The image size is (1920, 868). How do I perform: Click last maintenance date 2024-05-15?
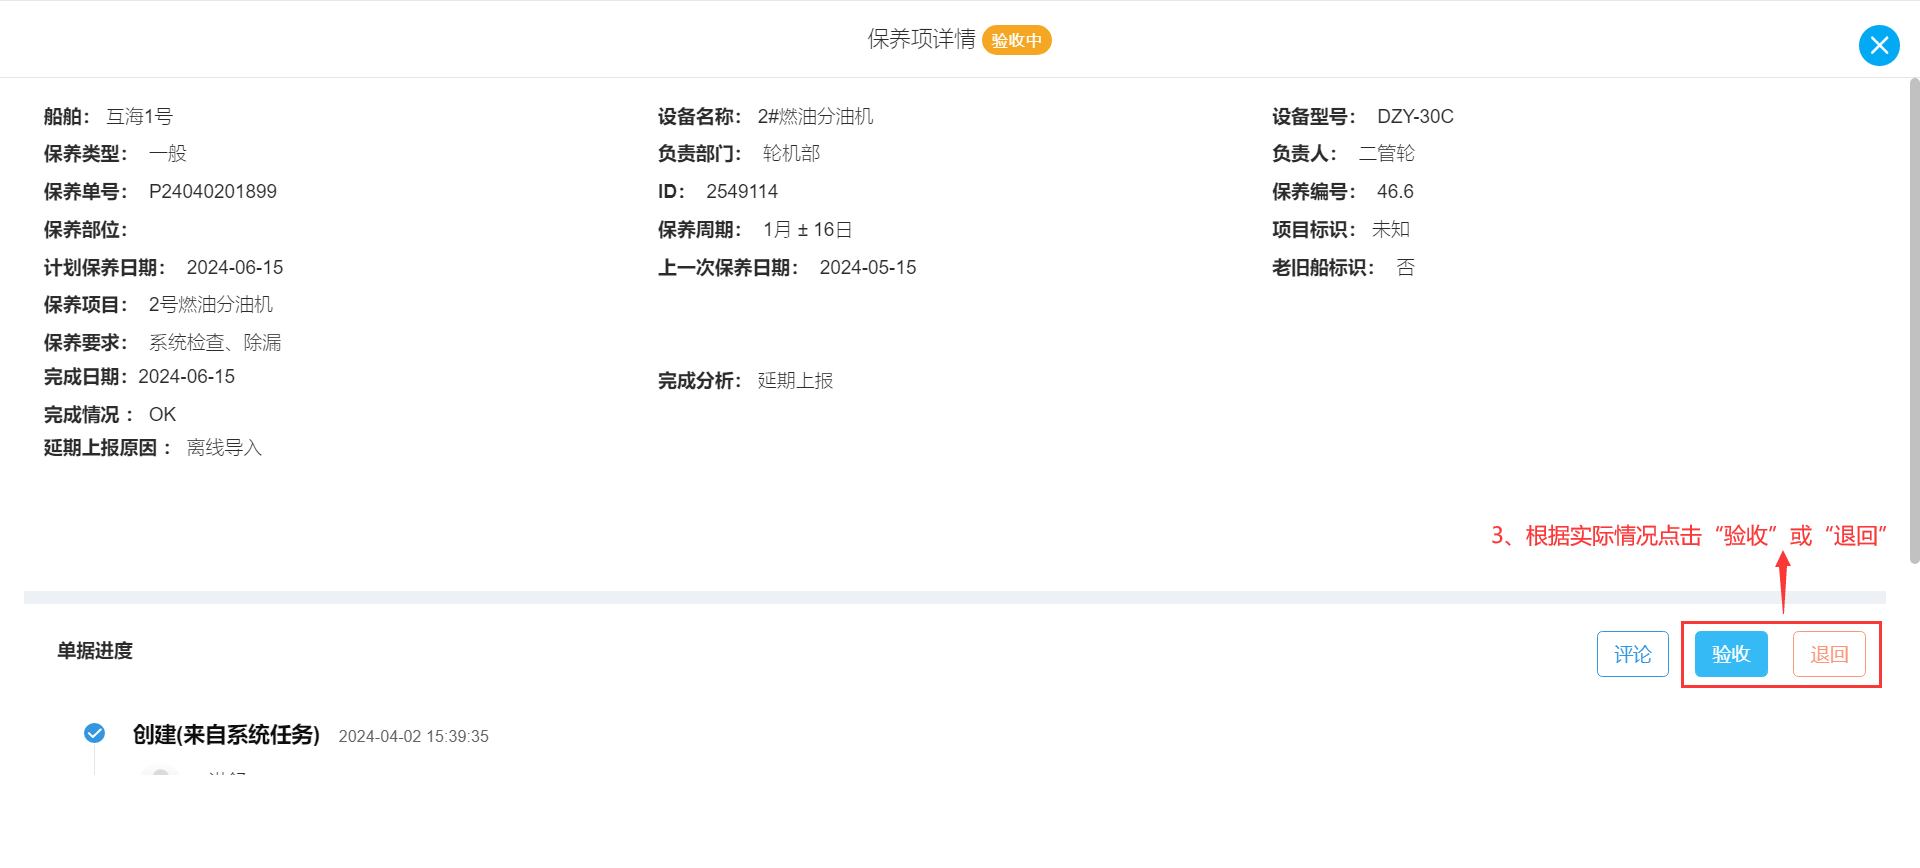coord(868,267)
